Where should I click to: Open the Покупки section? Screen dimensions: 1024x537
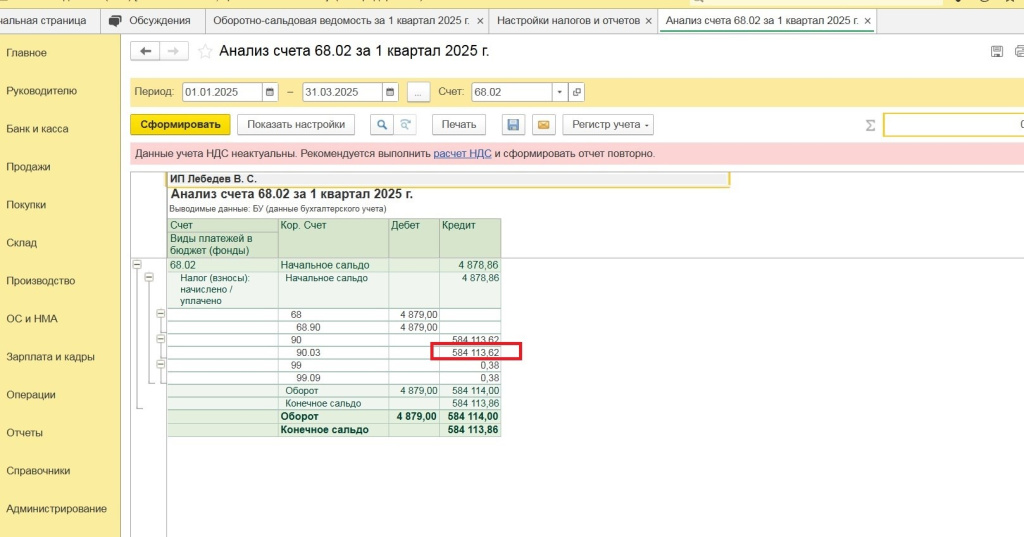[x=26, y=204]
